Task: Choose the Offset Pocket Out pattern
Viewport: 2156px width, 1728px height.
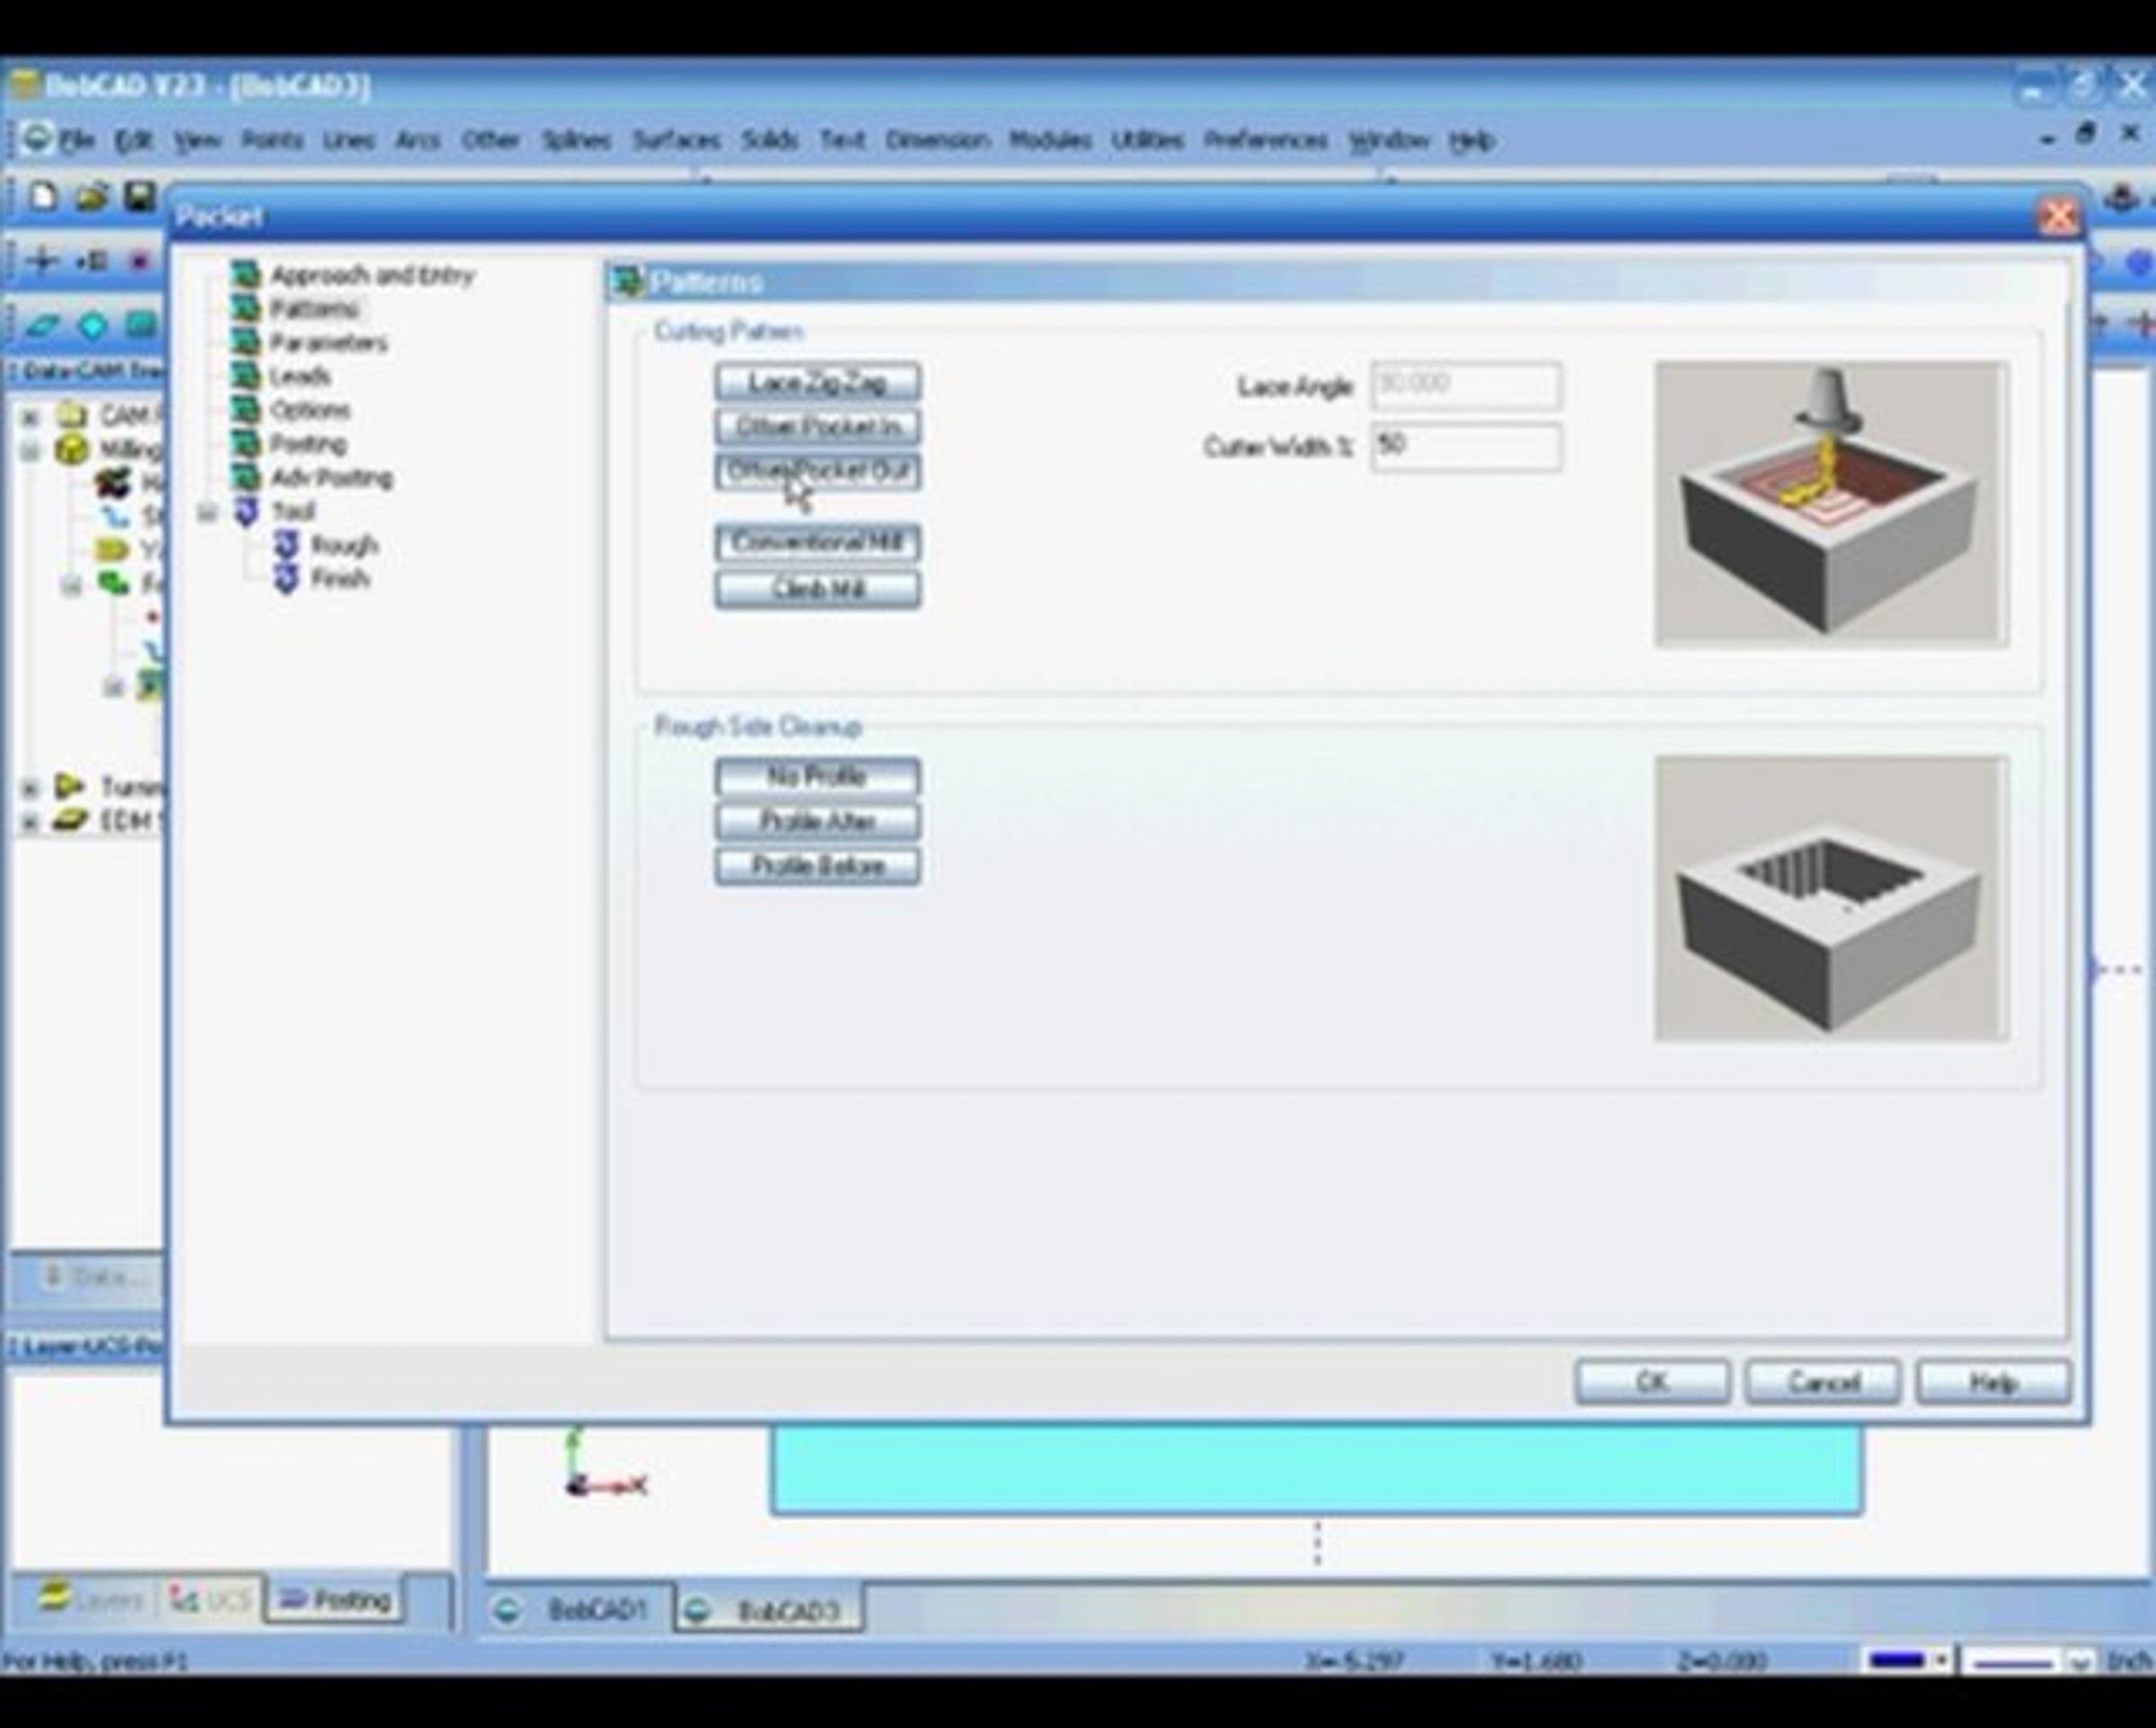Action: [818, 471]
